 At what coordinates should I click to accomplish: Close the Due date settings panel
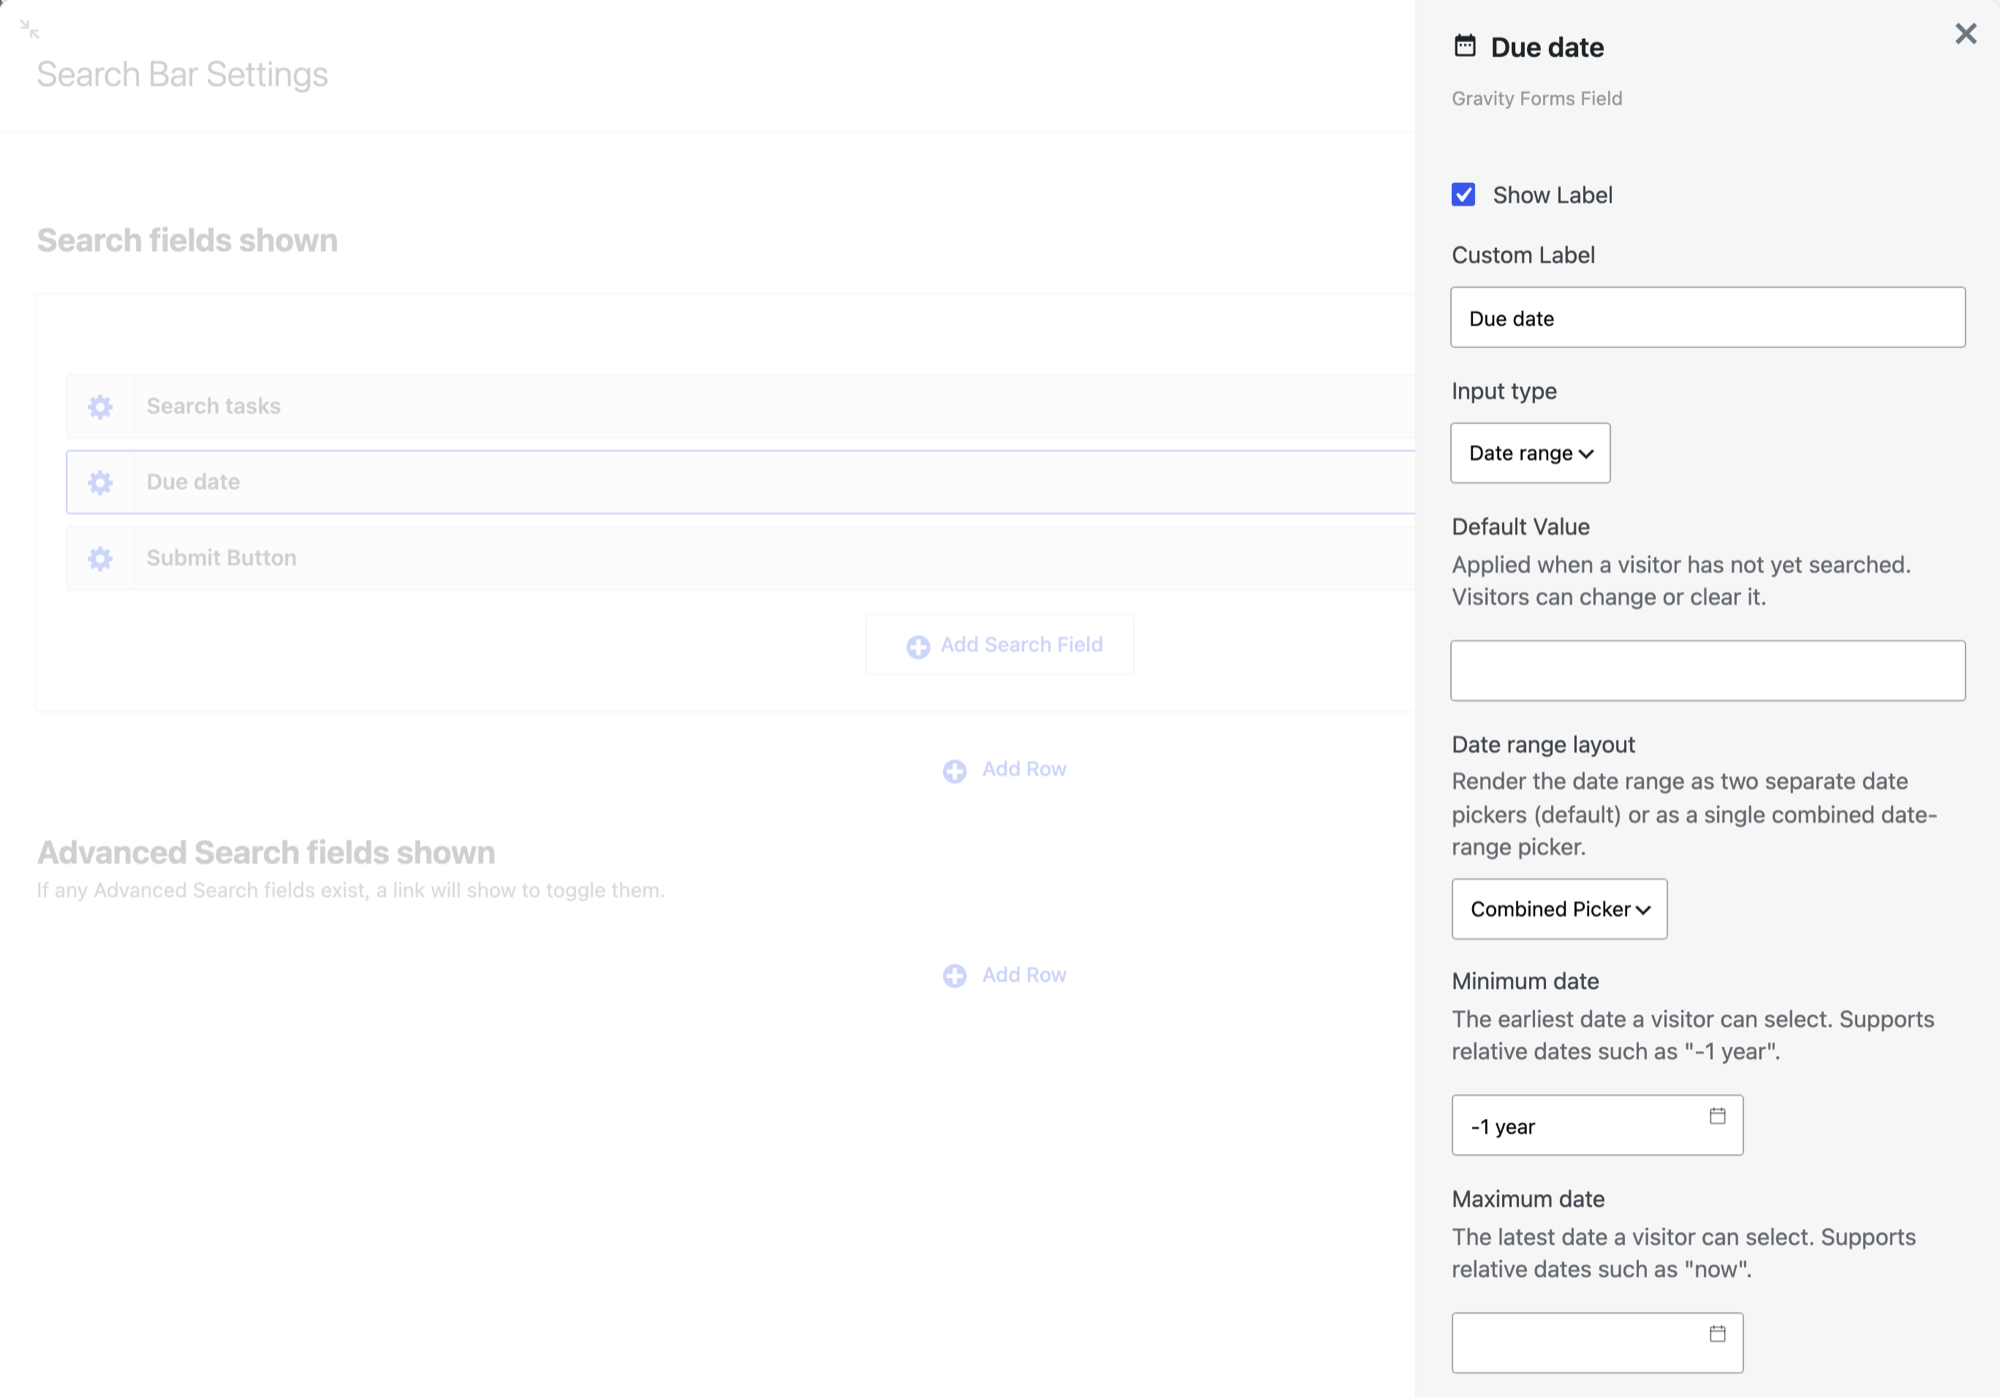click(1965, 34)
